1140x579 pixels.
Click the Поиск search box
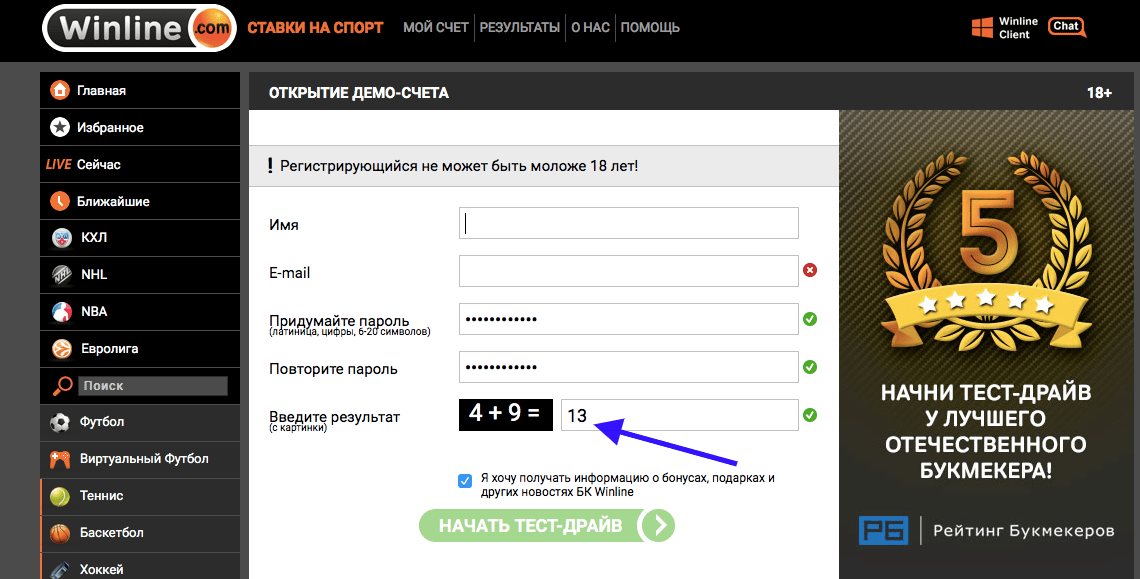tap(153, 386)
